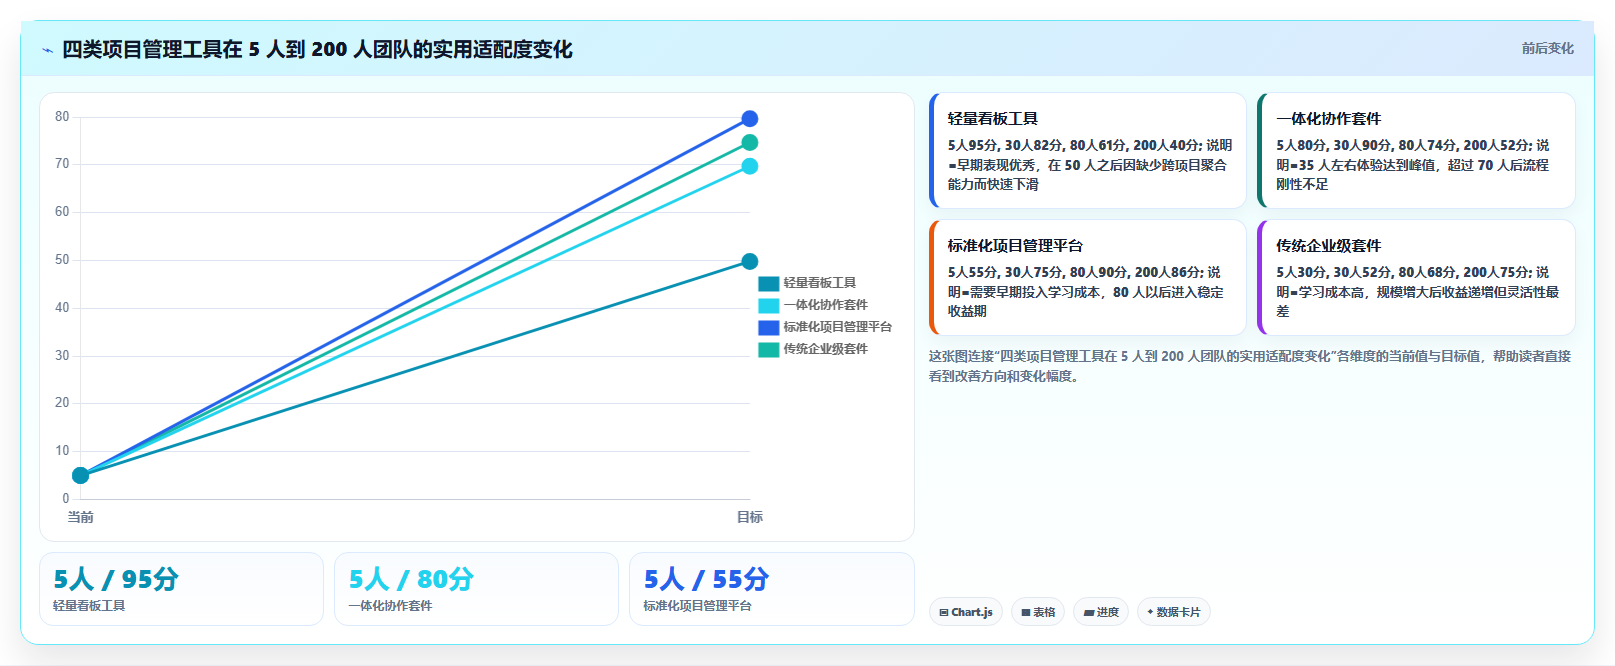Image resolution: width=1615 pixels, height=666 pixels.
Task: Open the 标准化项目管理平台 description card title
Action: (x=1015, y=245)
